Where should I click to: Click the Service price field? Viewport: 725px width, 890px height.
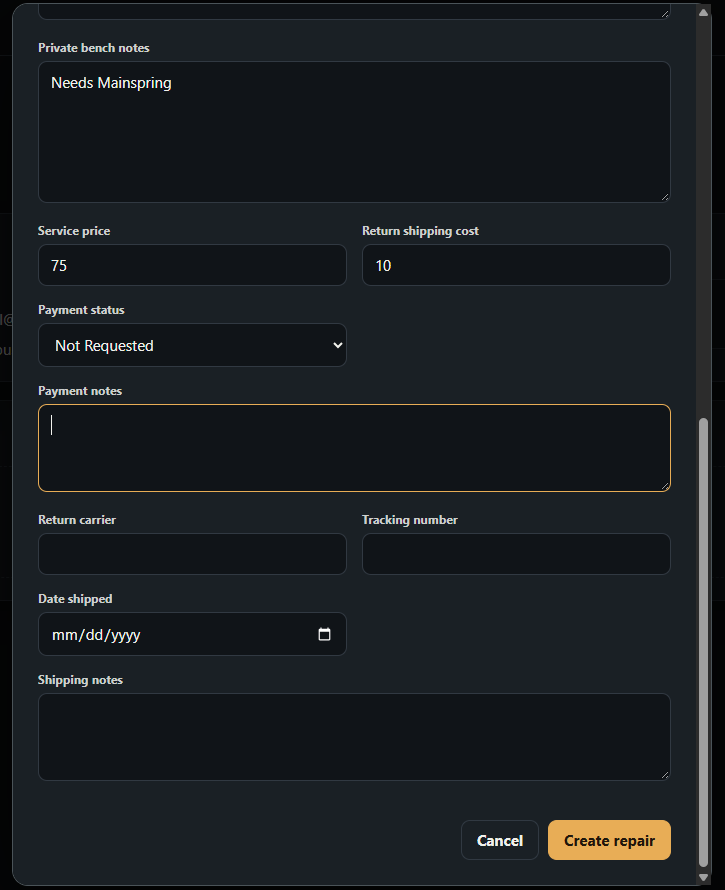[x=192, y=265]
